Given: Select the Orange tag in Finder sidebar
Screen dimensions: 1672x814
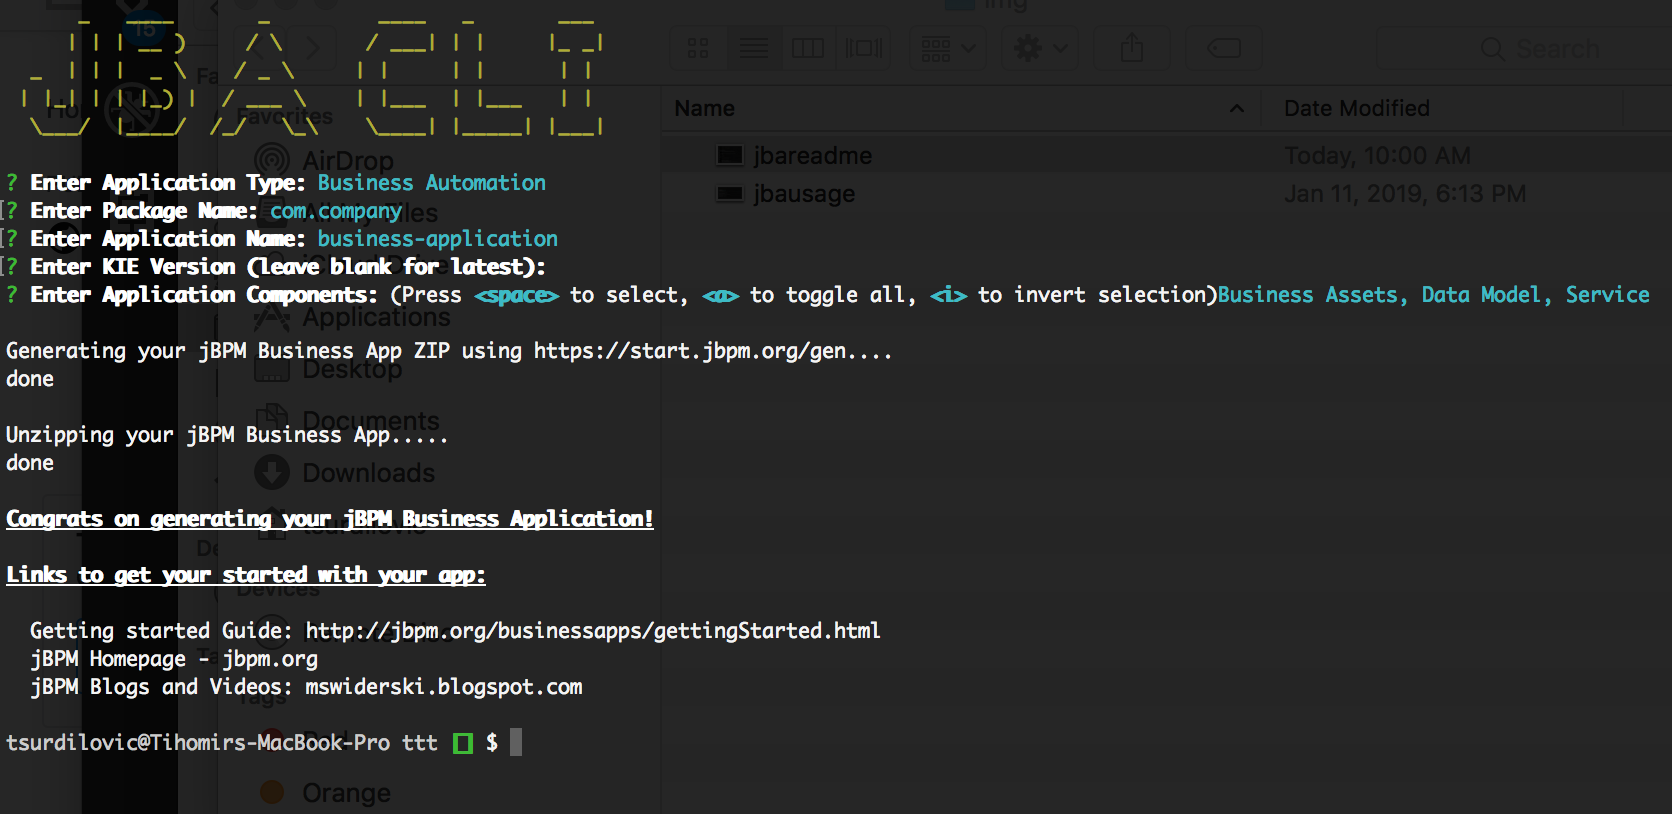Looking at the screenshot, I should pos(346,793).
